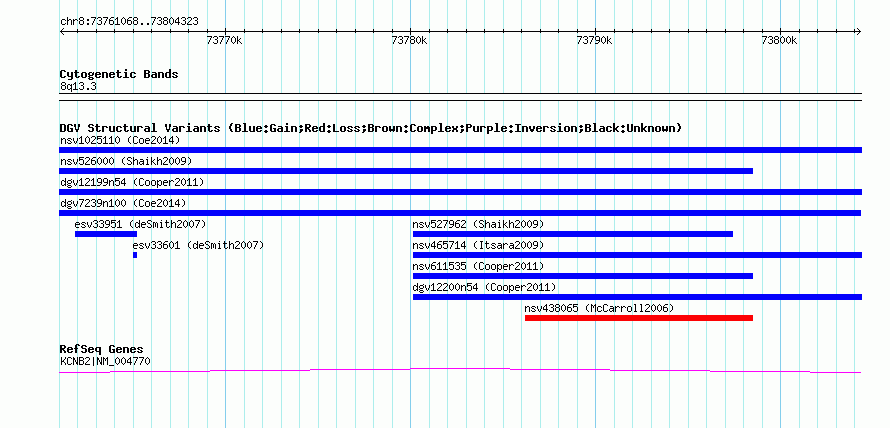This screenshot has height=428, width=890.
Task: Click the nsv1025110 (Coe2014) label
Action: pyautogui.click(x=120, y=140)
